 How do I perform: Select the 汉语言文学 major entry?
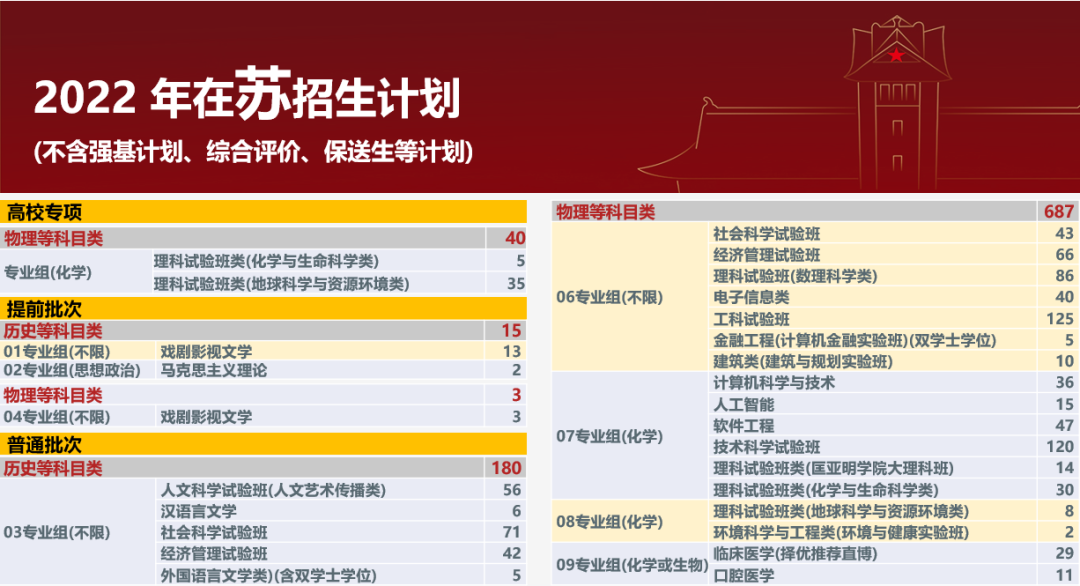[x=200, y=511]
